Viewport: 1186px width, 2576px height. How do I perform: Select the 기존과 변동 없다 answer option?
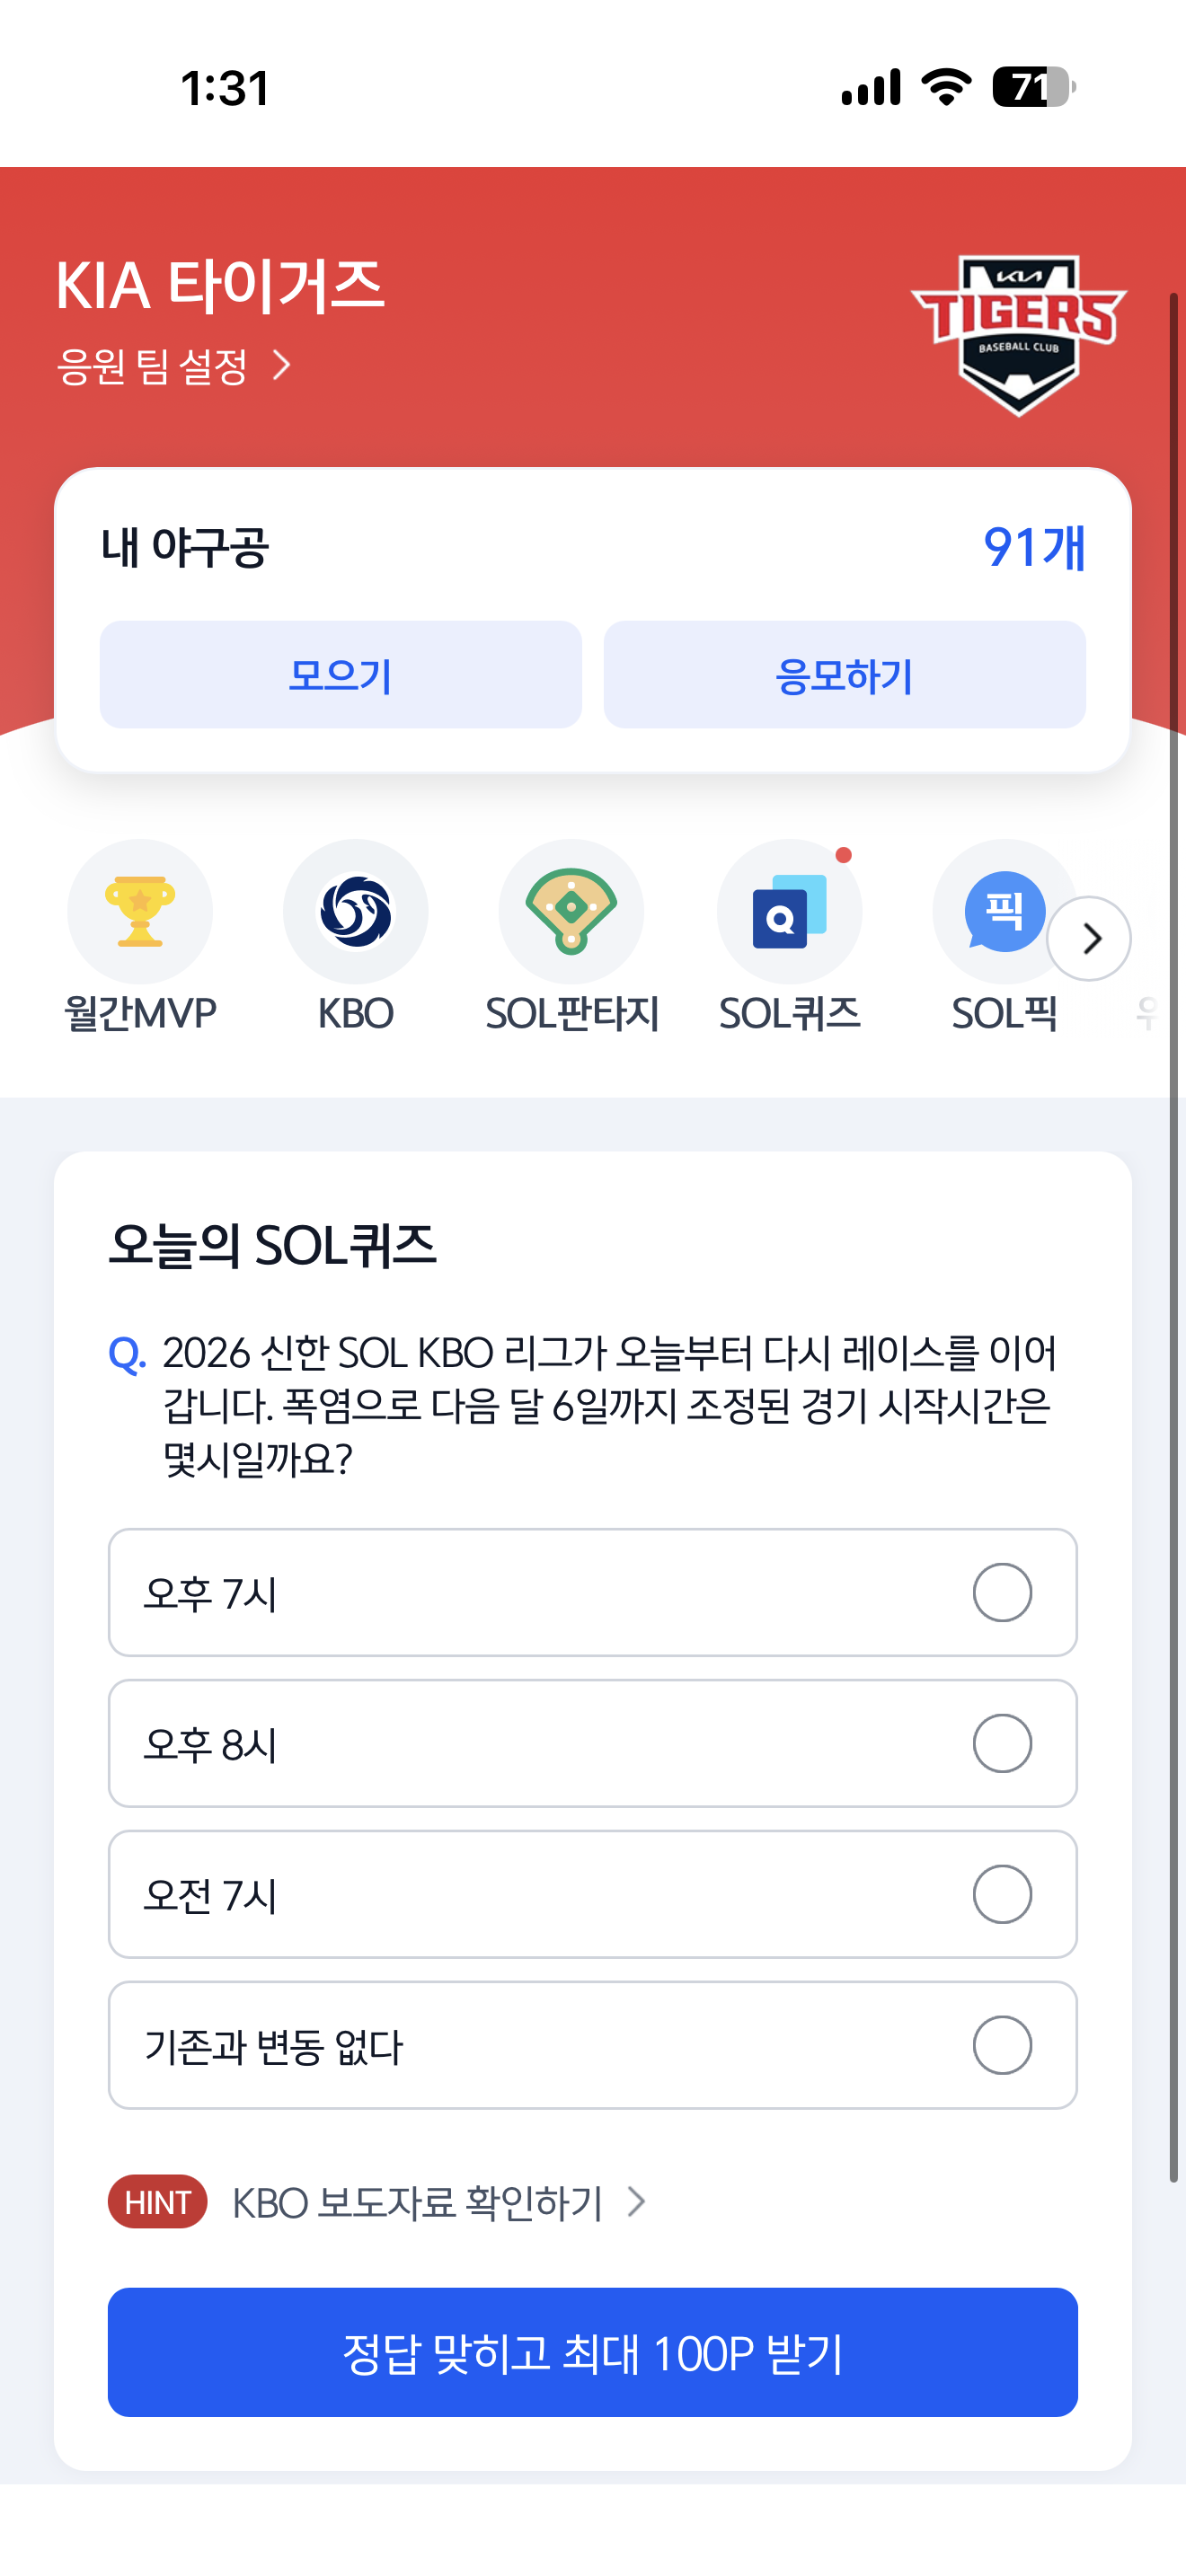(593, 2045)
